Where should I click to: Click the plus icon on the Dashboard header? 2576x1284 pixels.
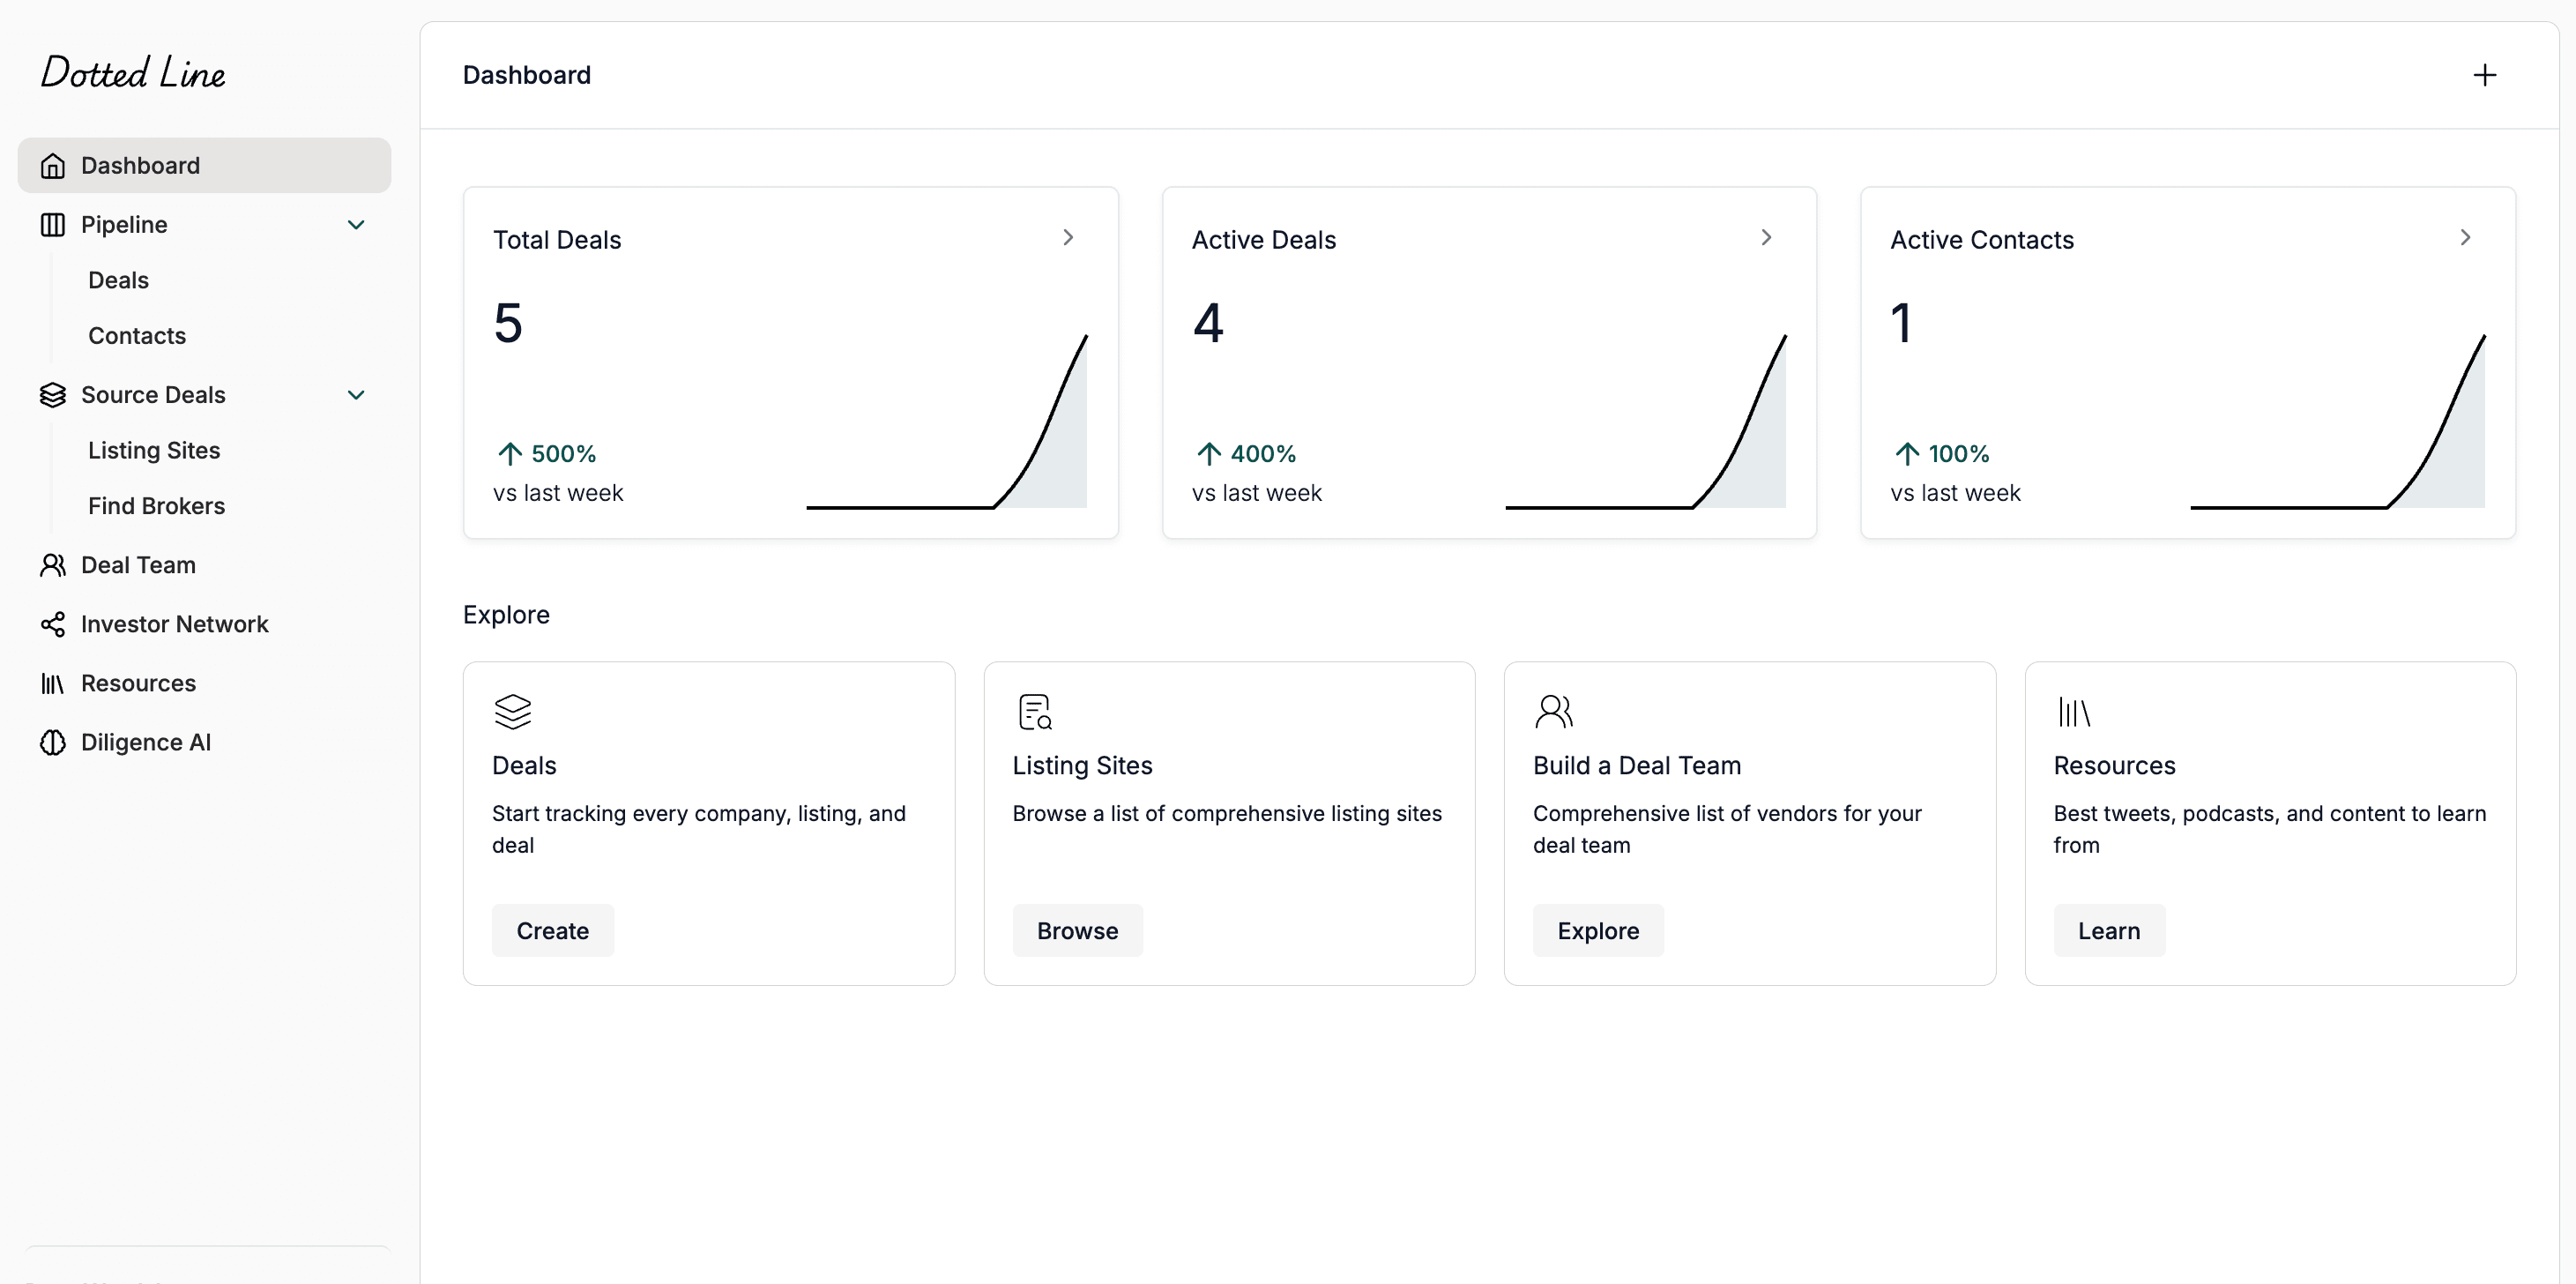[x=2486, y=75]
